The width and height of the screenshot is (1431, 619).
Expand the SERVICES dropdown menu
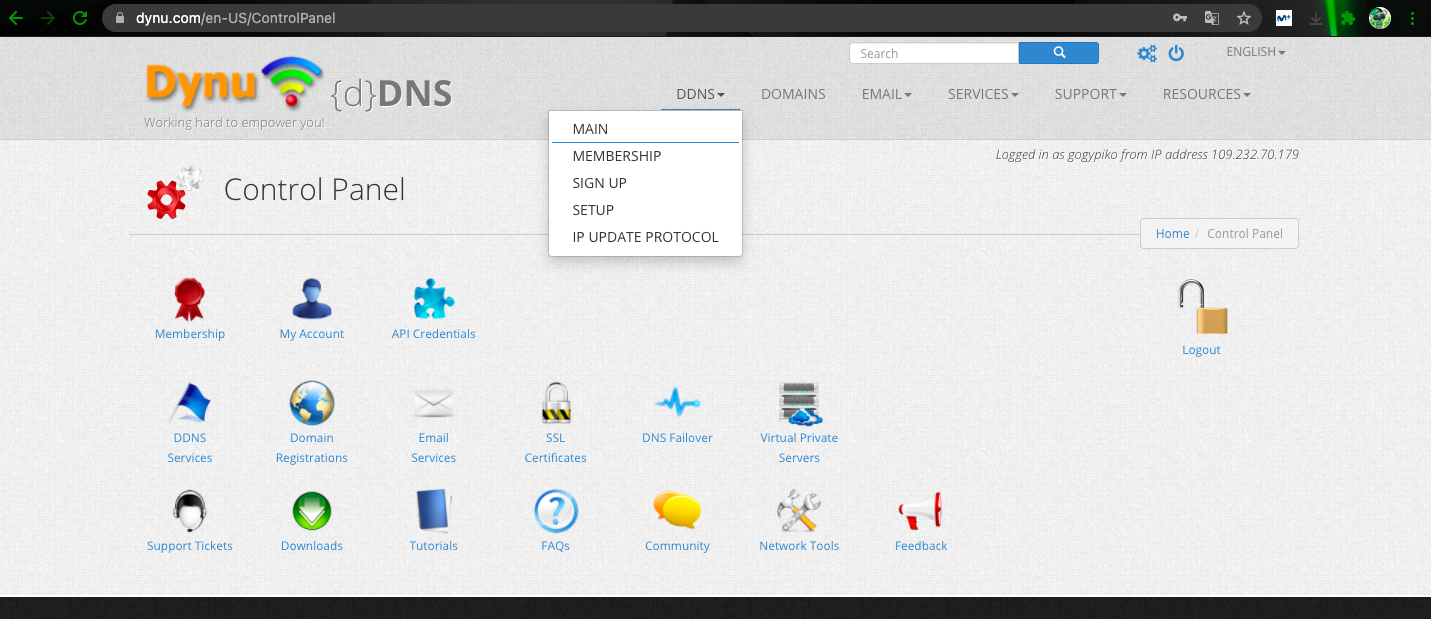click(x=983, y=94)
